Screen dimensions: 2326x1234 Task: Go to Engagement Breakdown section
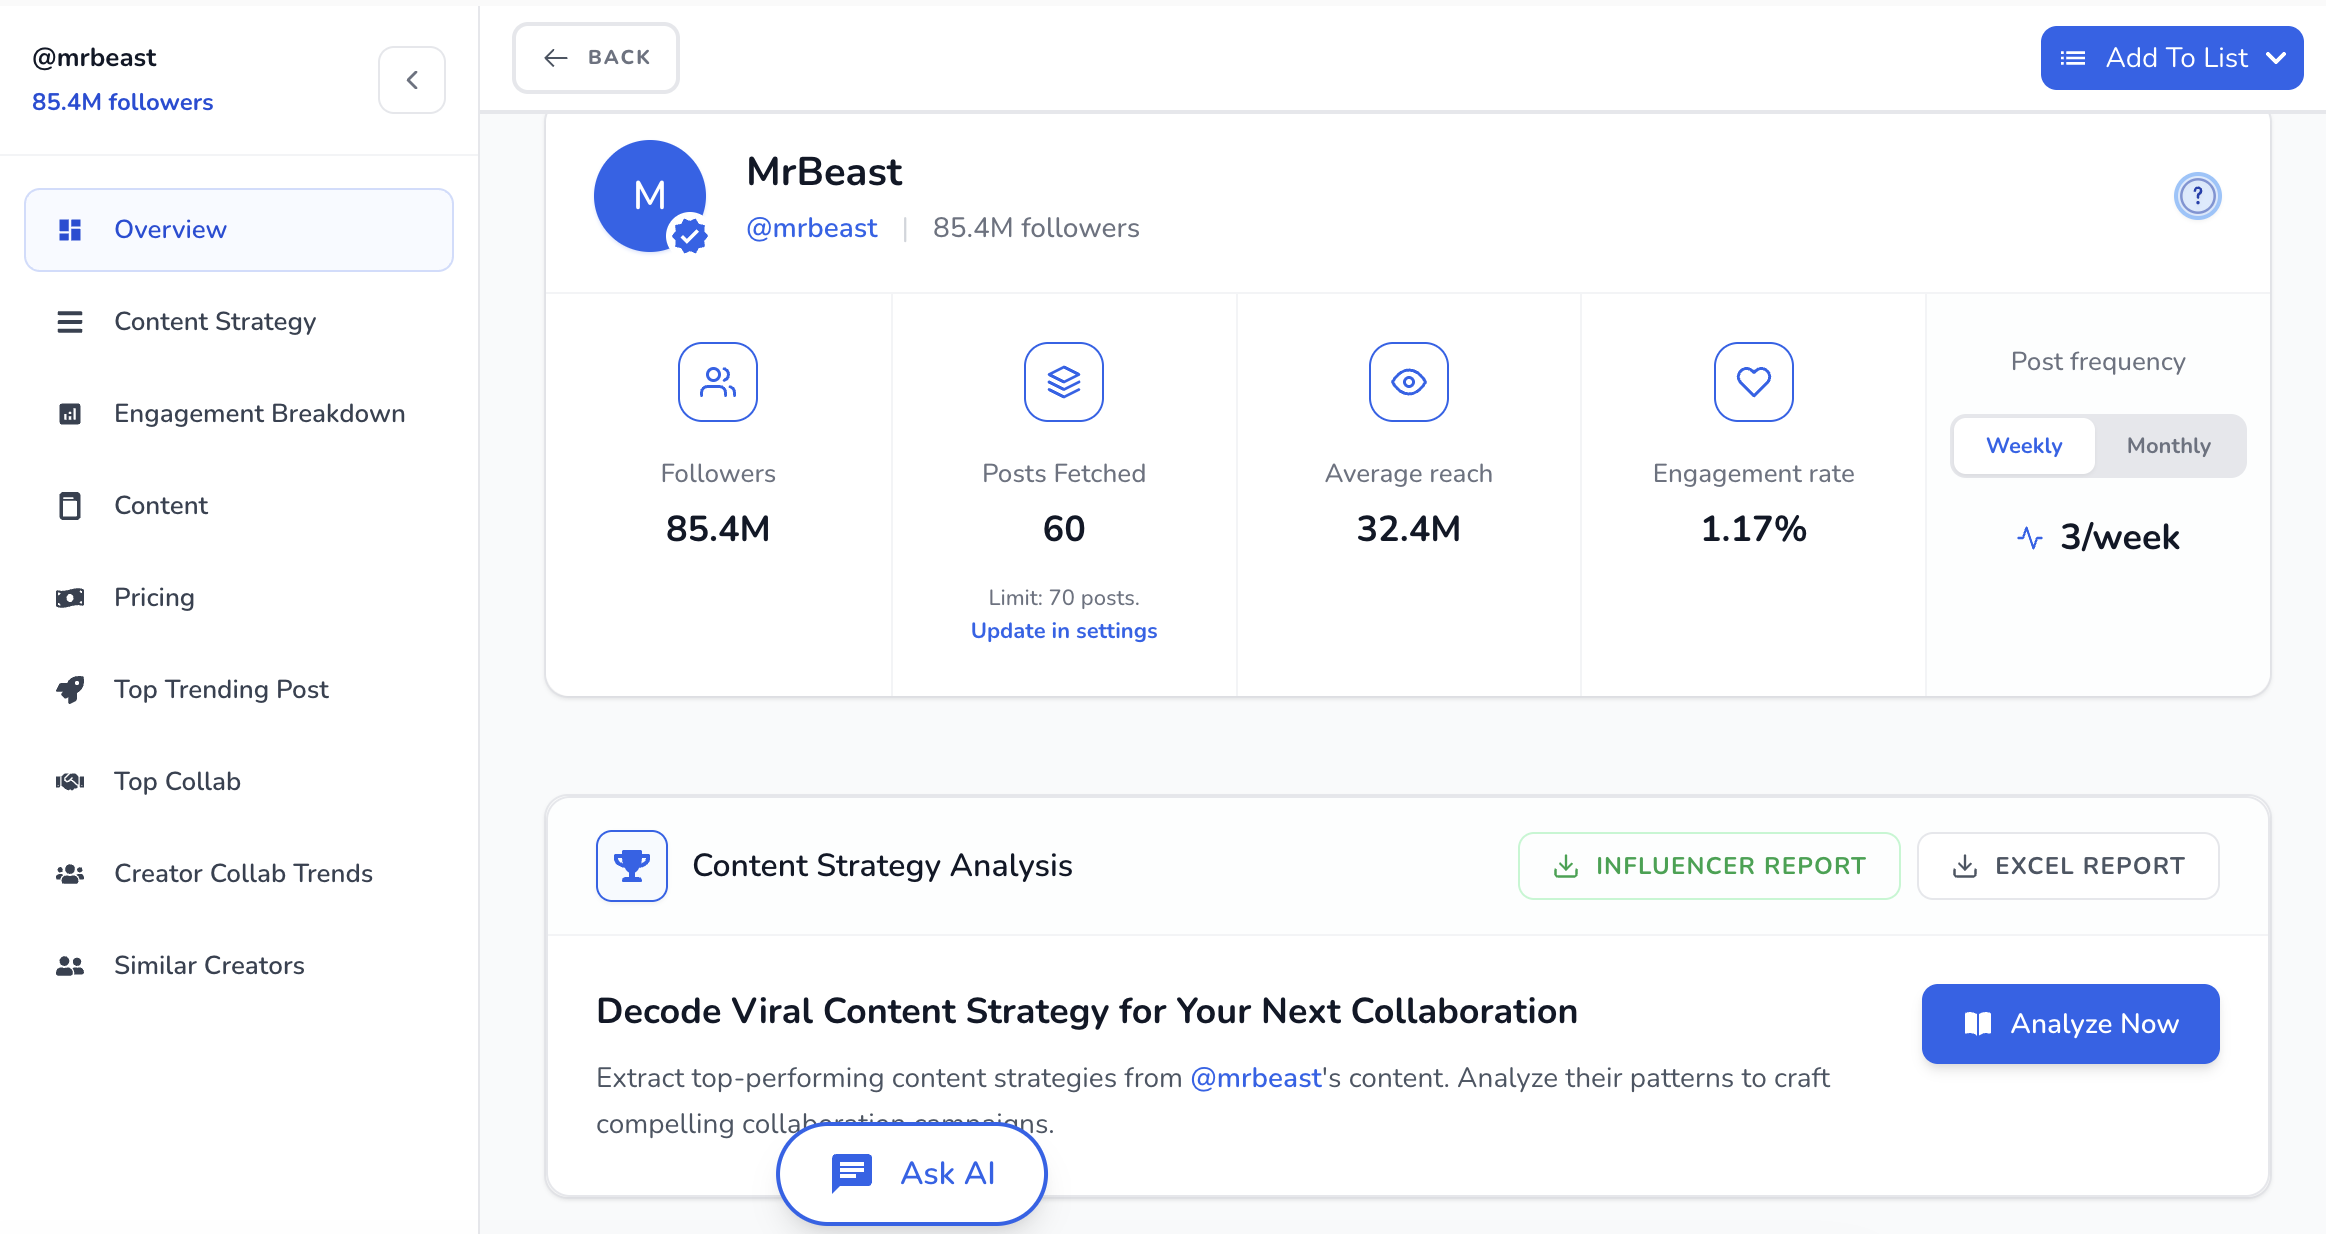coord(239,414)
